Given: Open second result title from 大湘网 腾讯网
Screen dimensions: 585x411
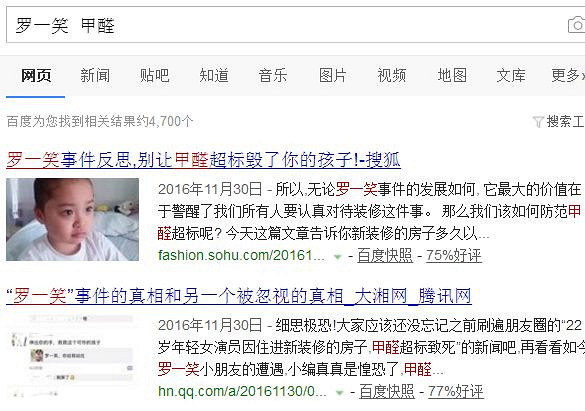Looking at the screenshot, I should coord(239,296).
